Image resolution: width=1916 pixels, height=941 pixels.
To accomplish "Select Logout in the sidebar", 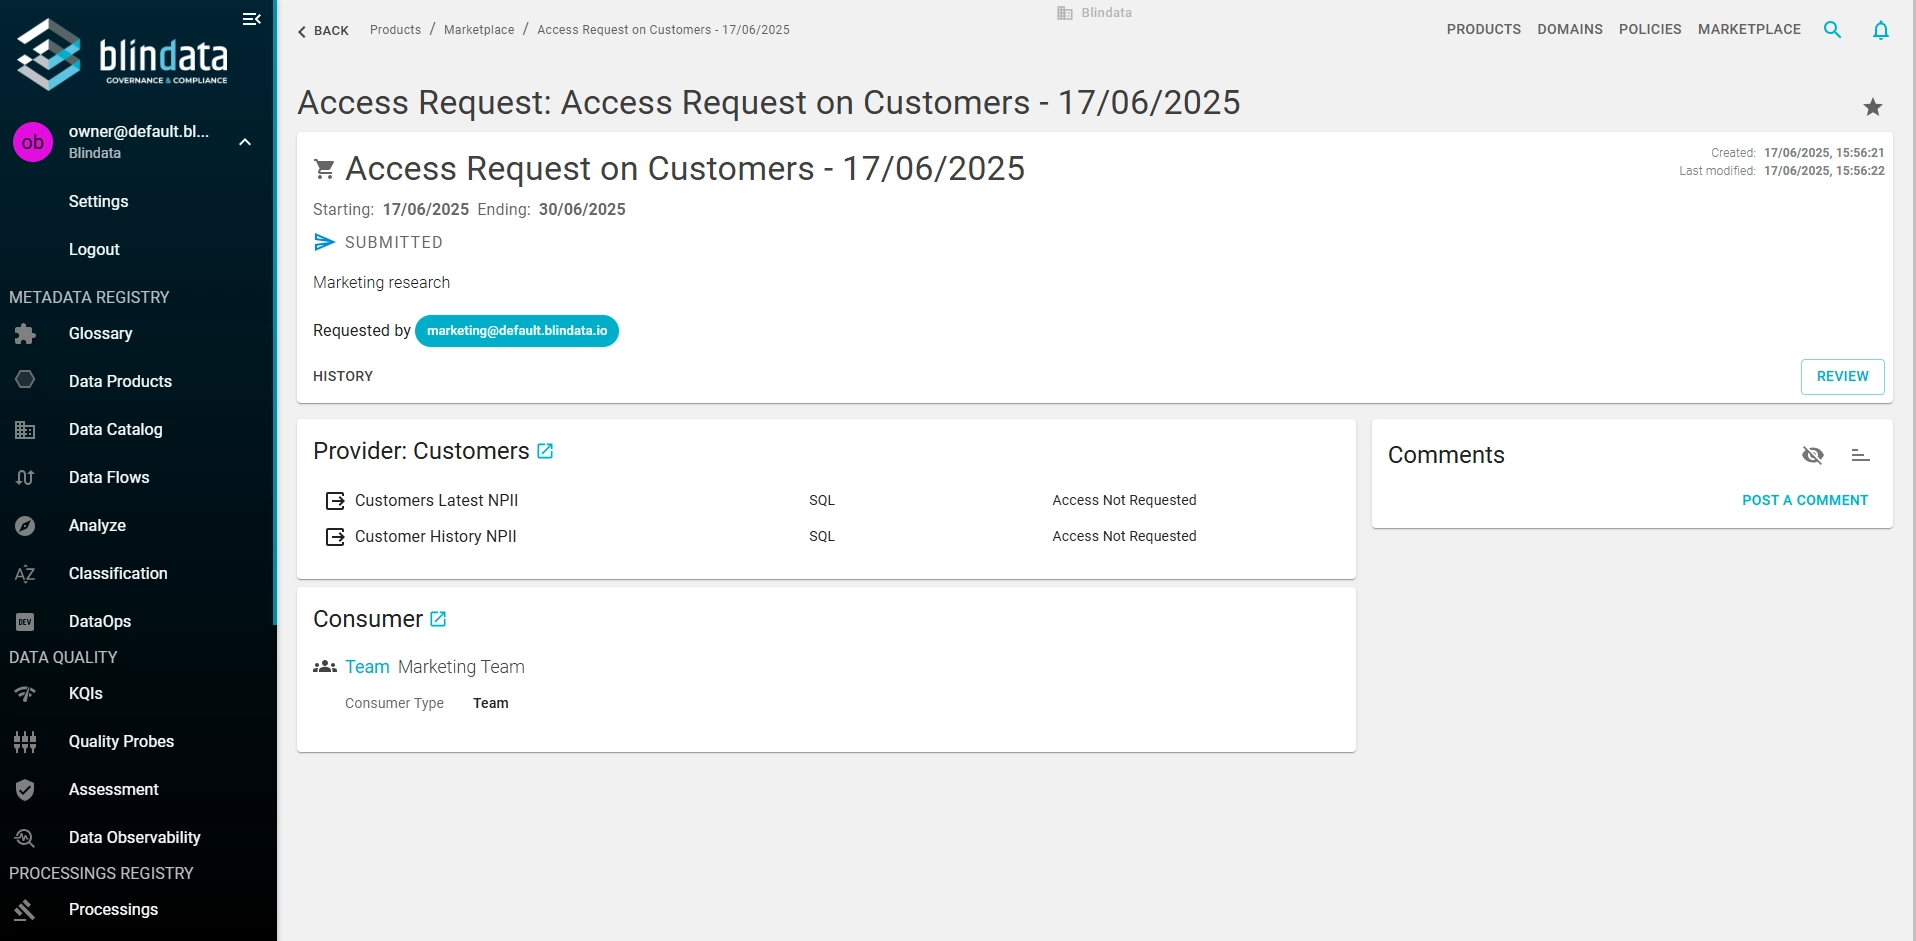I will (x=94, y=249).
